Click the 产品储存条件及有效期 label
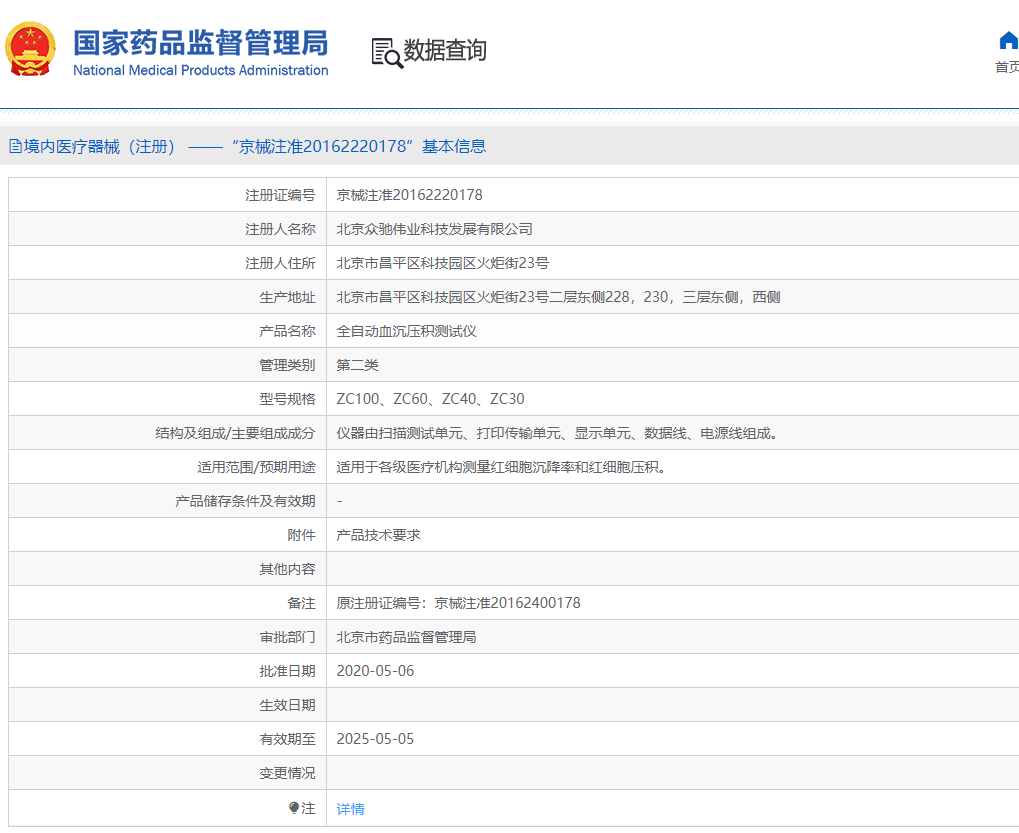The width and height of the screenshot is (1019, 833). point(245,501)
